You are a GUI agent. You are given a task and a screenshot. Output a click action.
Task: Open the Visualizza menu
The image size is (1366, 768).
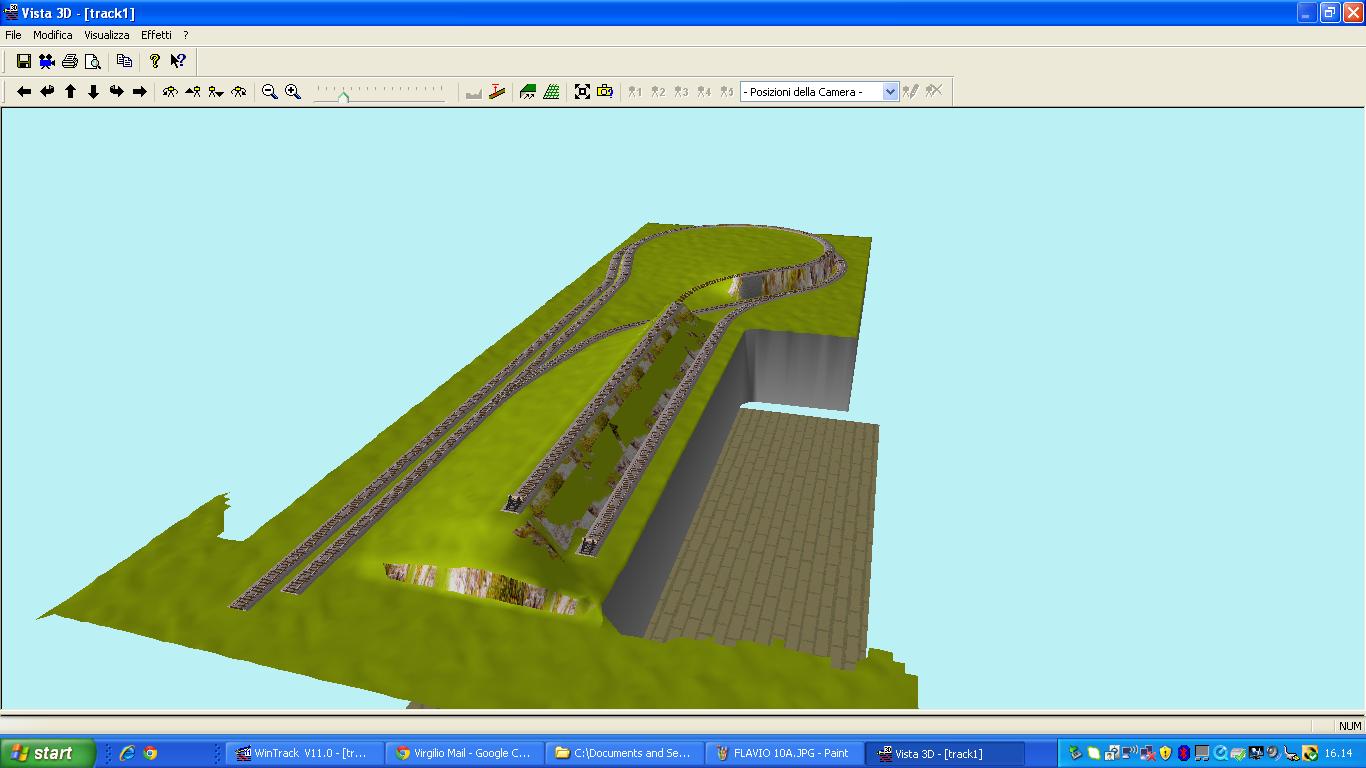[x=107, y=35]
